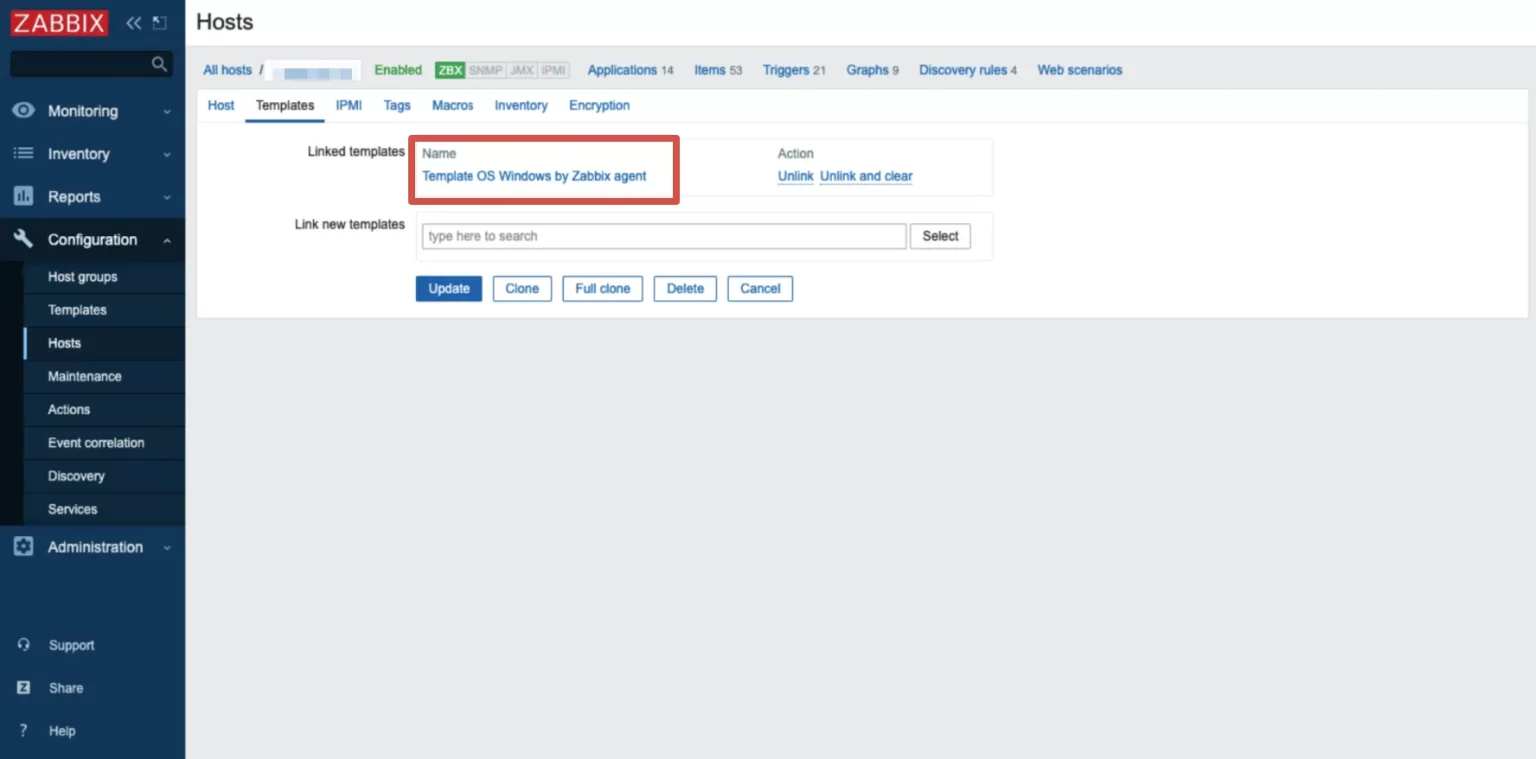1536x759 pixels.
Task: Click the Inventory list icon
Action: click(23, 154)
